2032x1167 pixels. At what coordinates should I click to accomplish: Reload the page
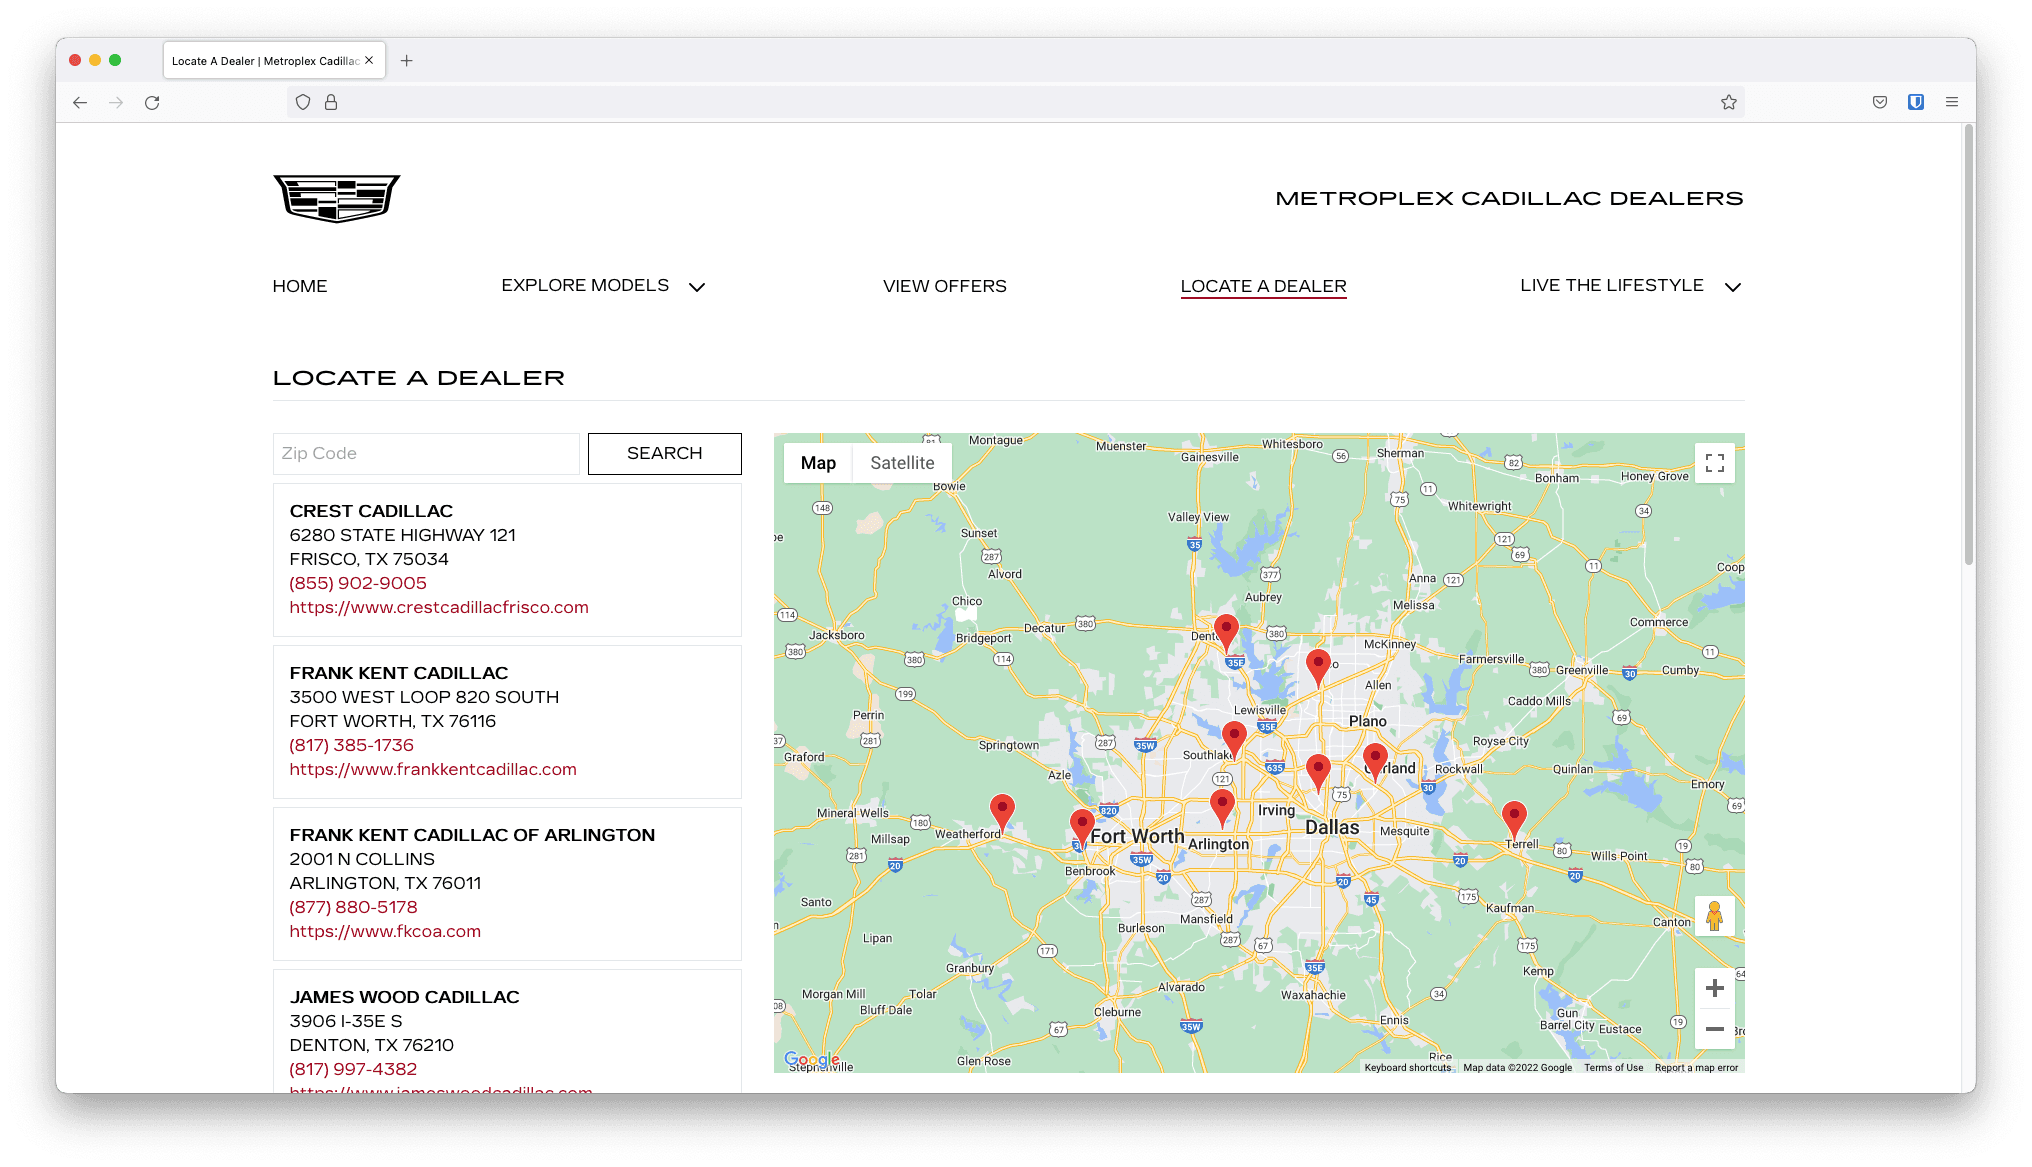[x=152, y=102]
